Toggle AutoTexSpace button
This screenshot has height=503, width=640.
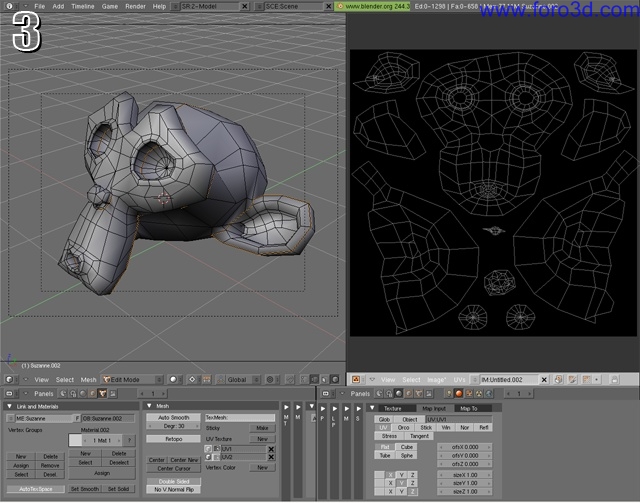point(36,489)
